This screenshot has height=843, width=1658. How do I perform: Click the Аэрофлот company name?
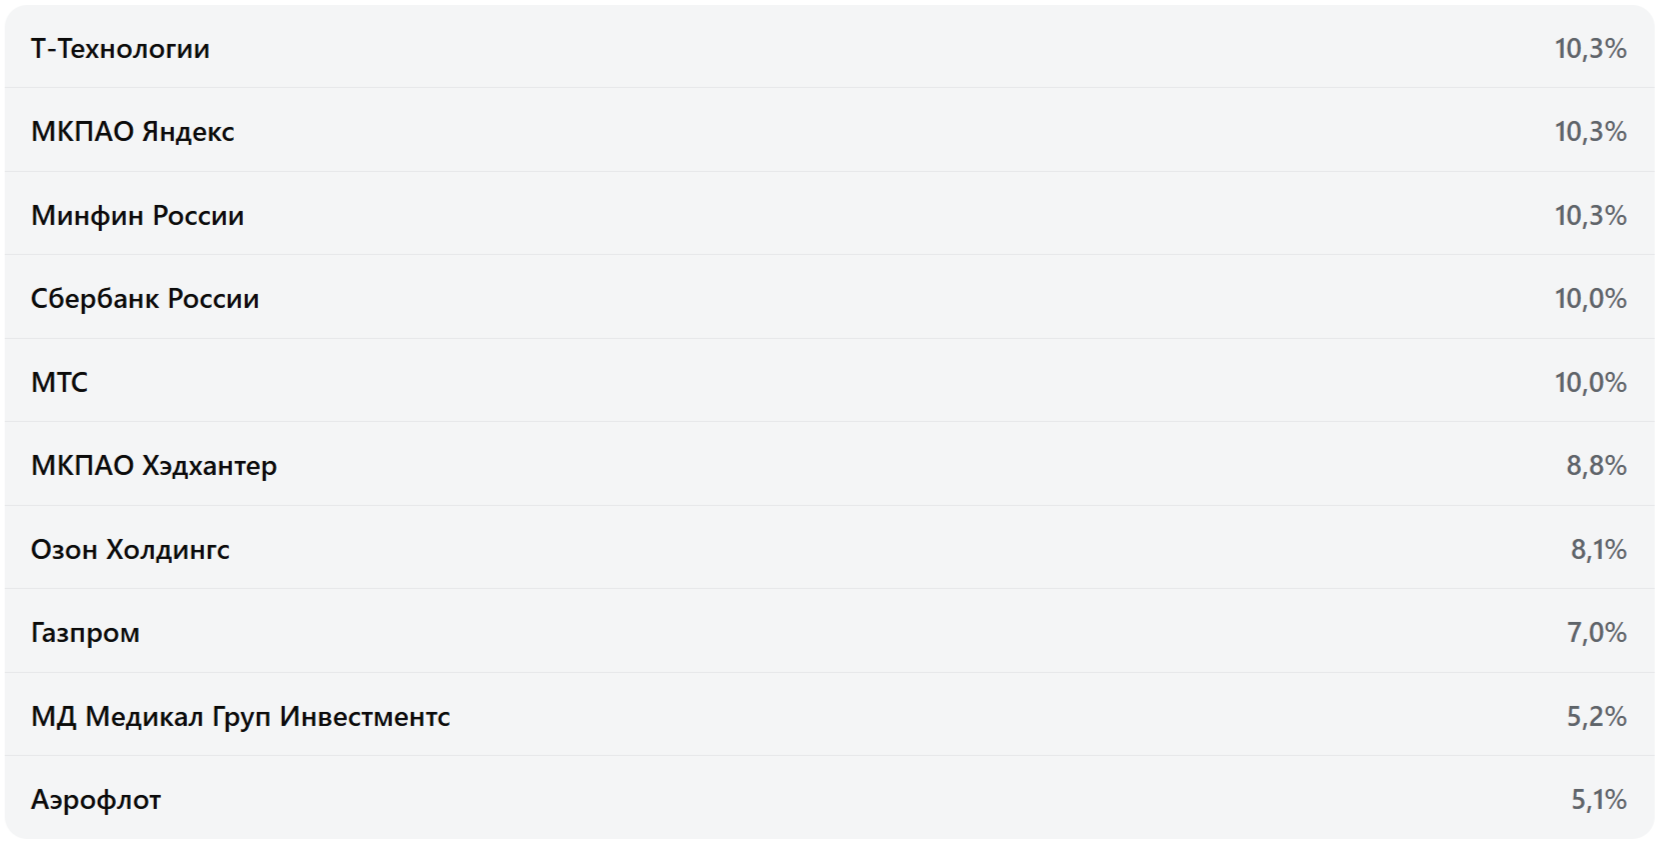tap(96, 800)
